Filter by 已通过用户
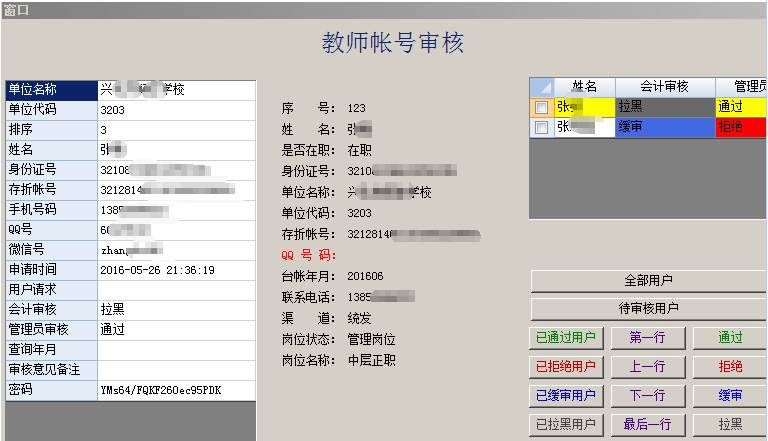The image size is (768, 441). tap(566, 338)
